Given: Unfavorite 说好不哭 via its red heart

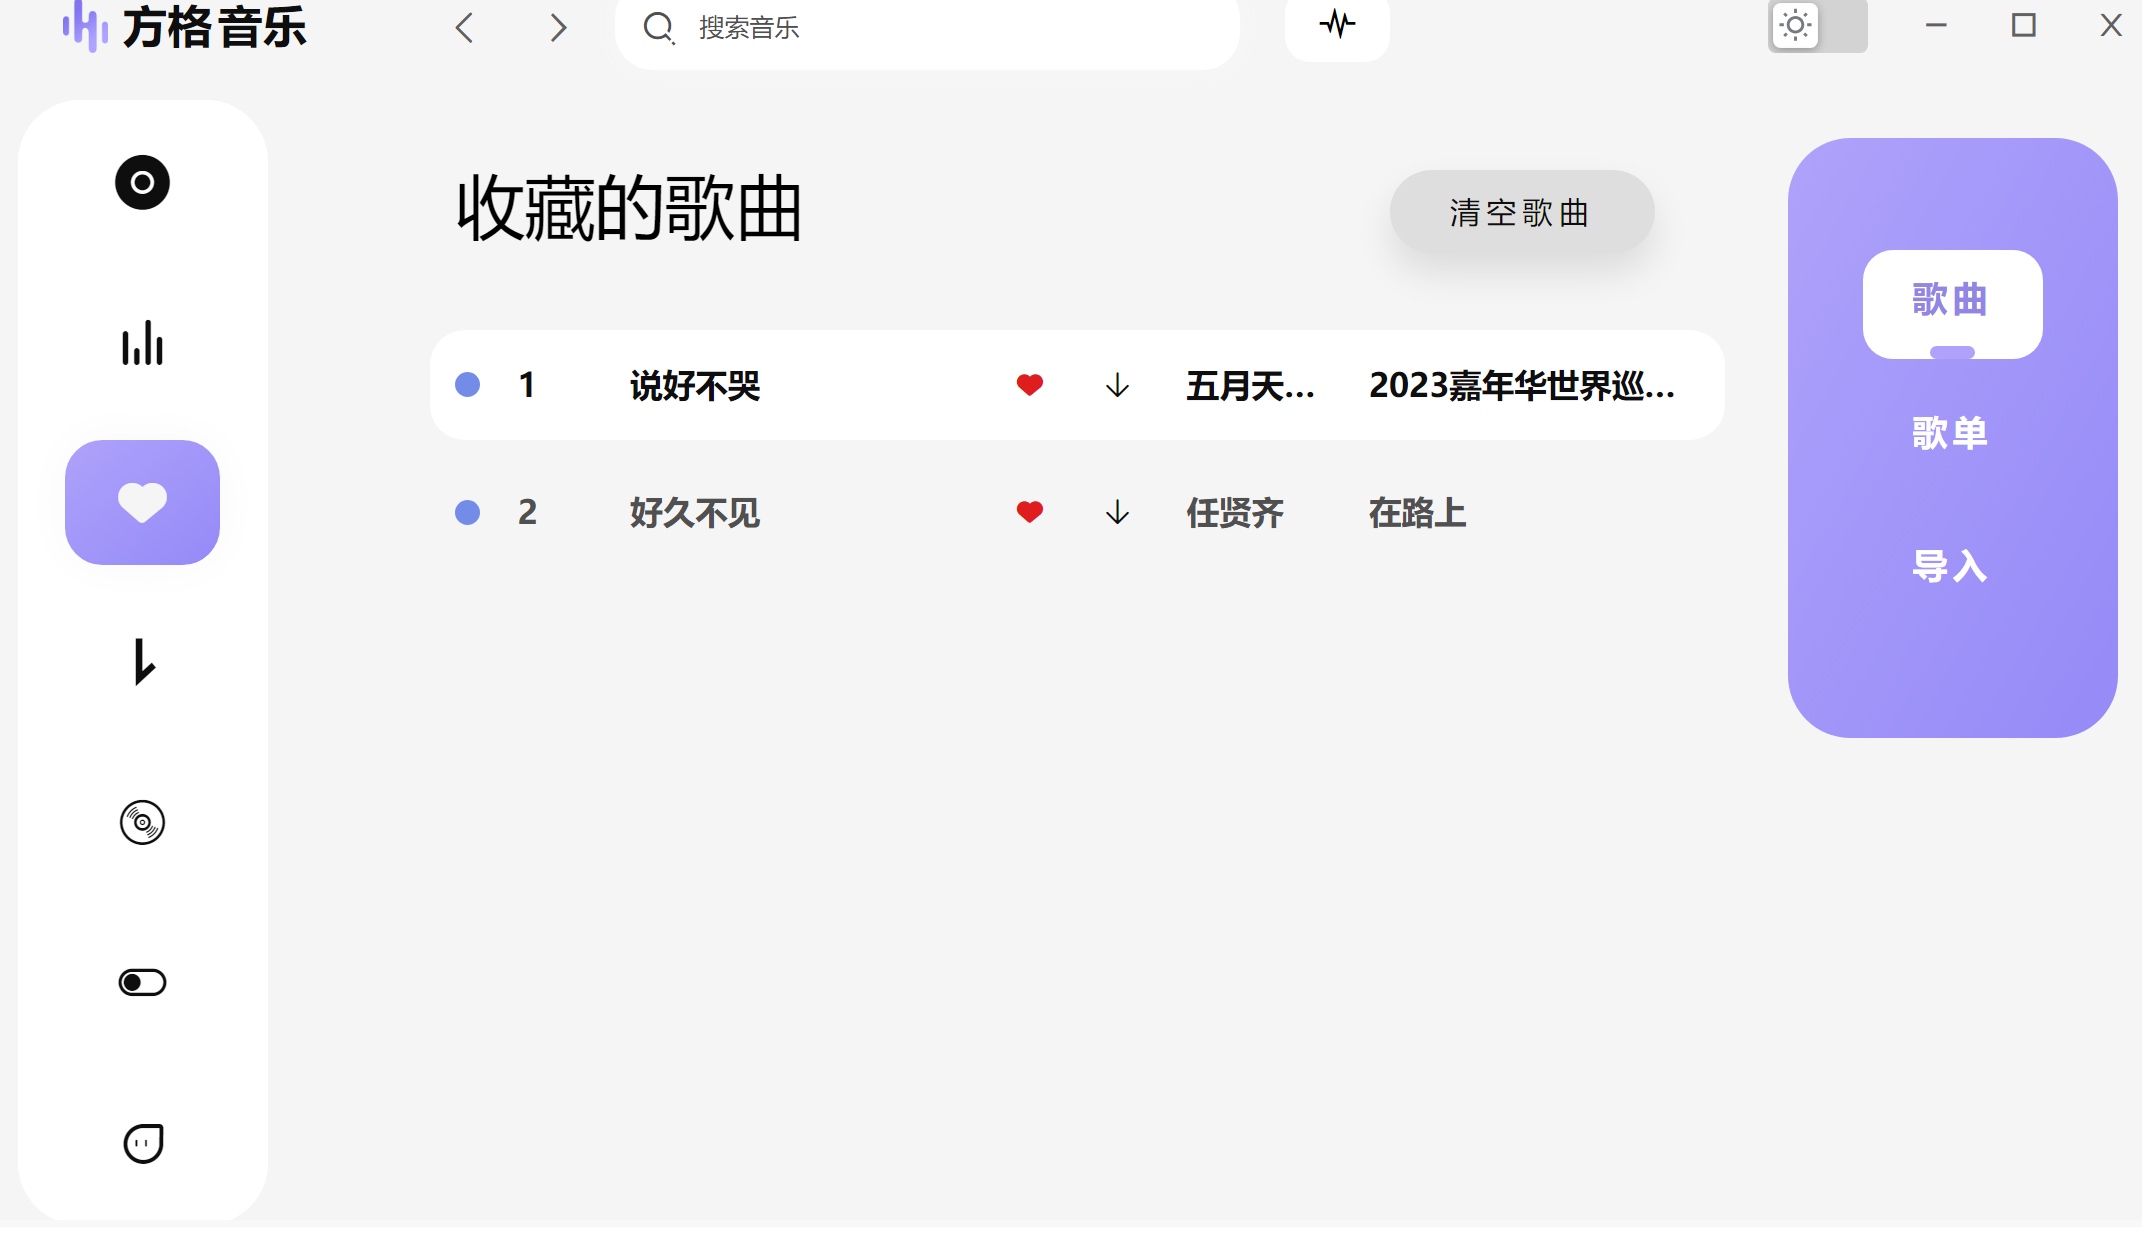Looking at the screenshot, I should click(1030, 384).
